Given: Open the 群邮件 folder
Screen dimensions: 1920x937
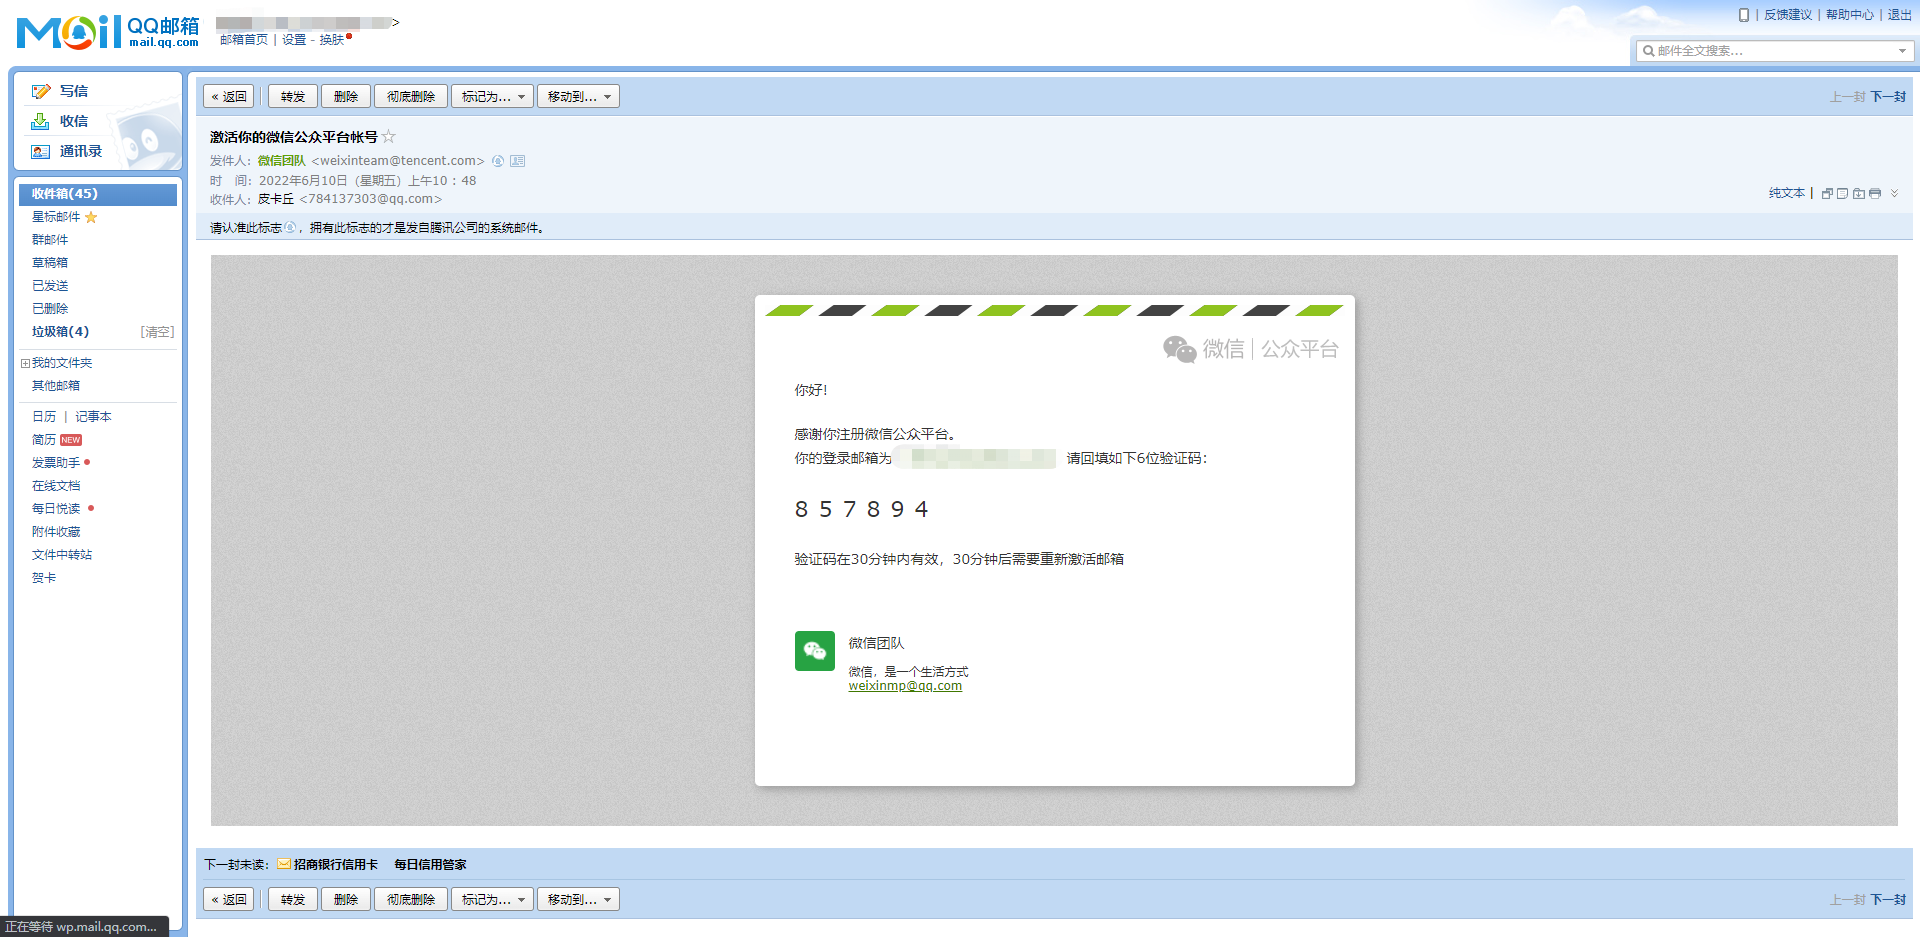Looking at the screenshot, I should pos(50,240).
